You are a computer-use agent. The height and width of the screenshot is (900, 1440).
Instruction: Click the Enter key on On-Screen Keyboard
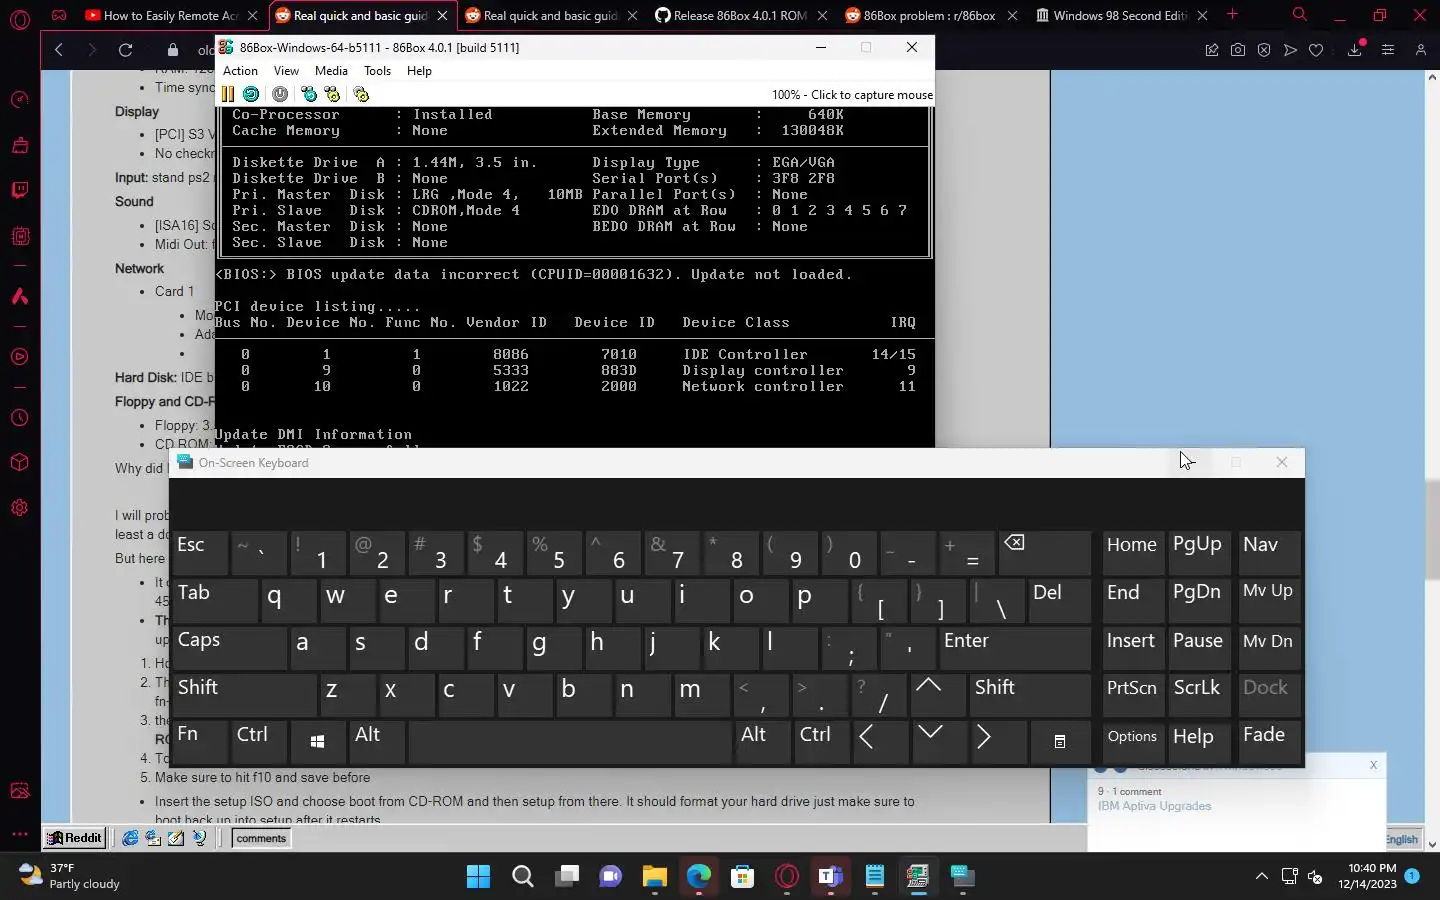pyautogui.click(x=1015, y=648)
